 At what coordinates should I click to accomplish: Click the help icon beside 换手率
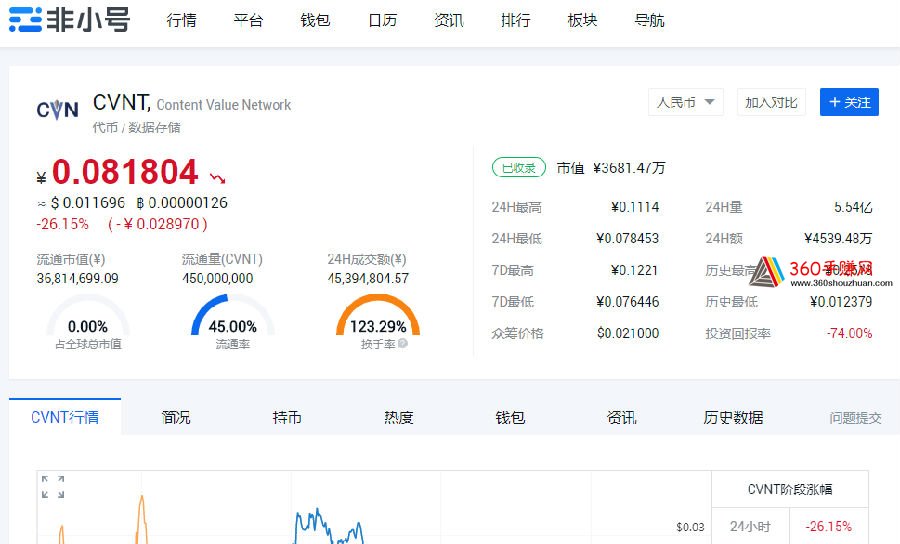click(x=403, y=343)
